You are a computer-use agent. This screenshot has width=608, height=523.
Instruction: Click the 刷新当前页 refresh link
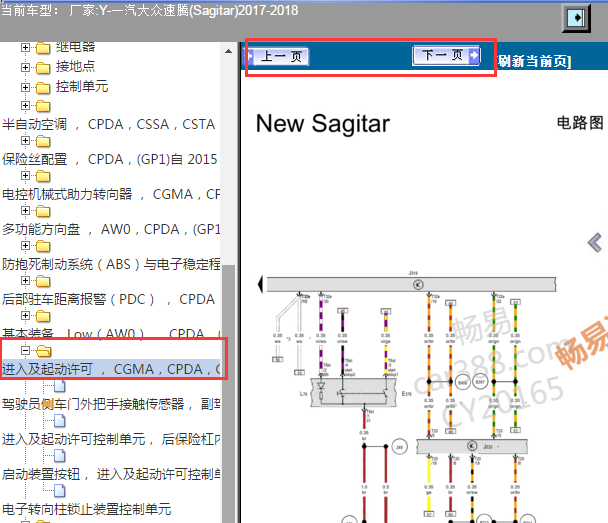[534, 61]
